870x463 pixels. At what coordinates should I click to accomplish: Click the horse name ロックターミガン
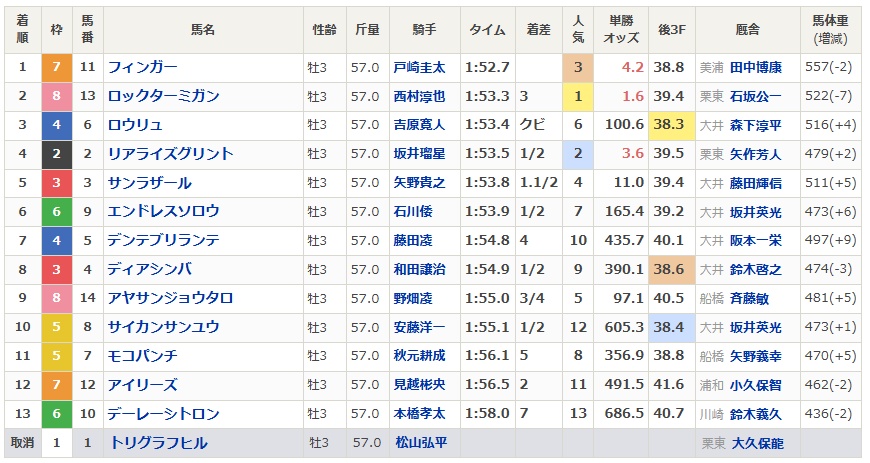click(164, 96)
